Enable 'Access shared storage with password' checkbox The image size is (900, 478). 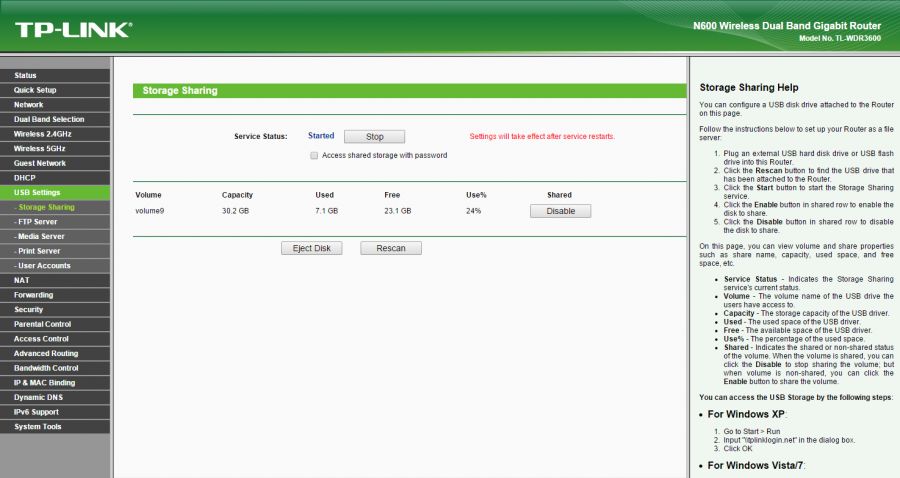[314, 155]
